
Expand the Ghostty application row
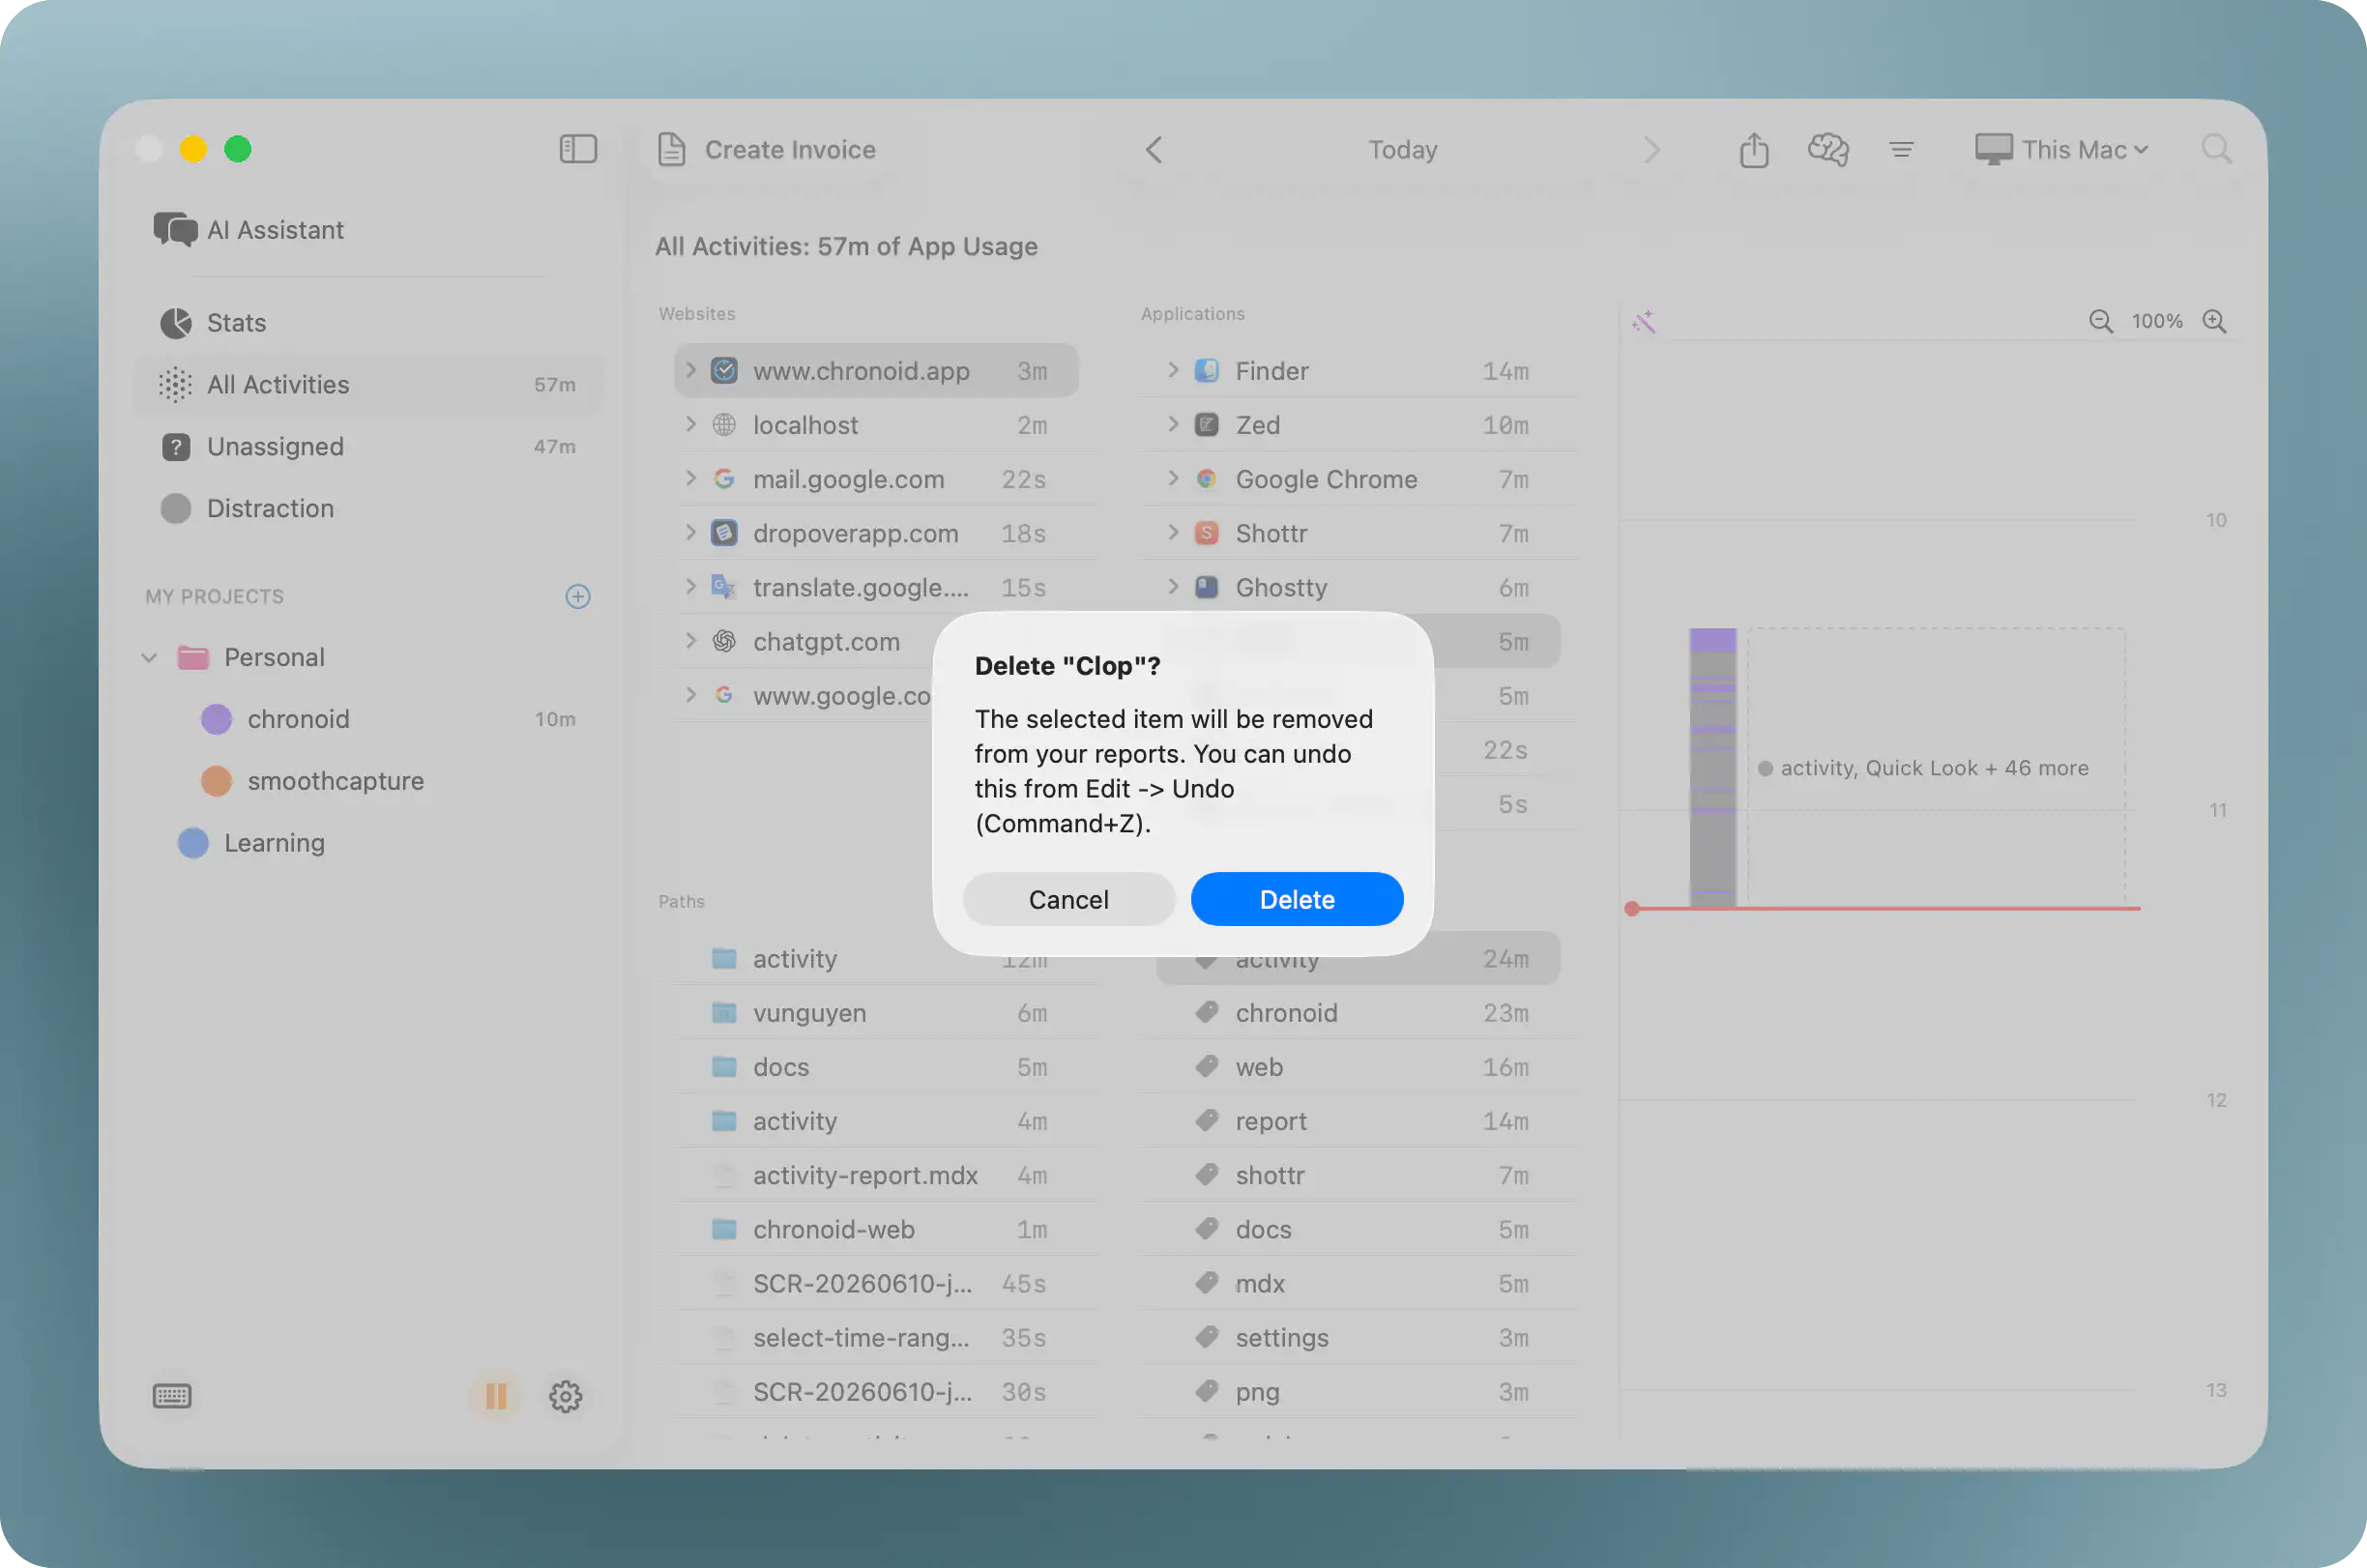coord(1172,587)
